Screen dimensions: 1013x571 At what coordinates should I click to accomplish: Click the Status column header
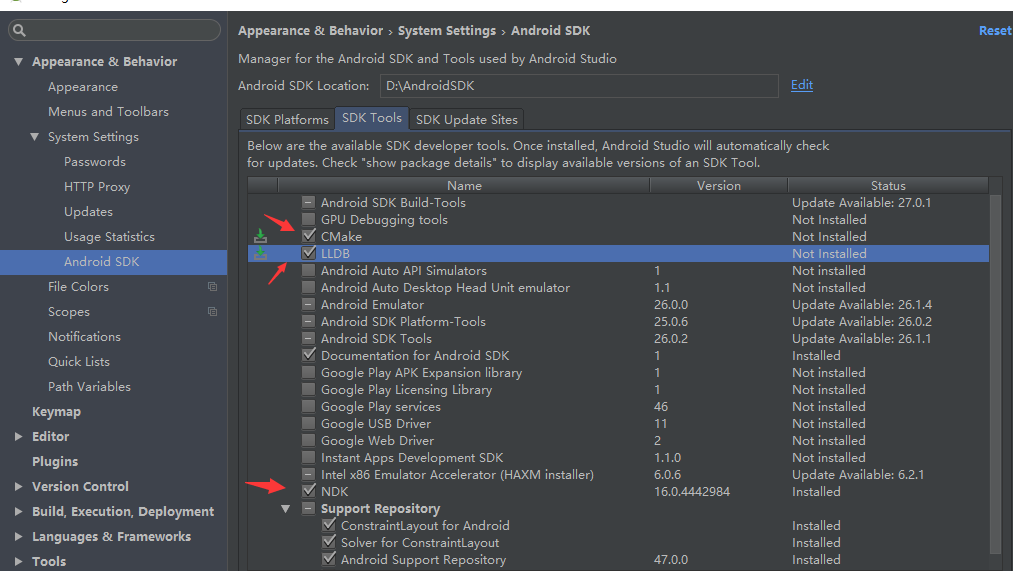(x=888, y=185)
